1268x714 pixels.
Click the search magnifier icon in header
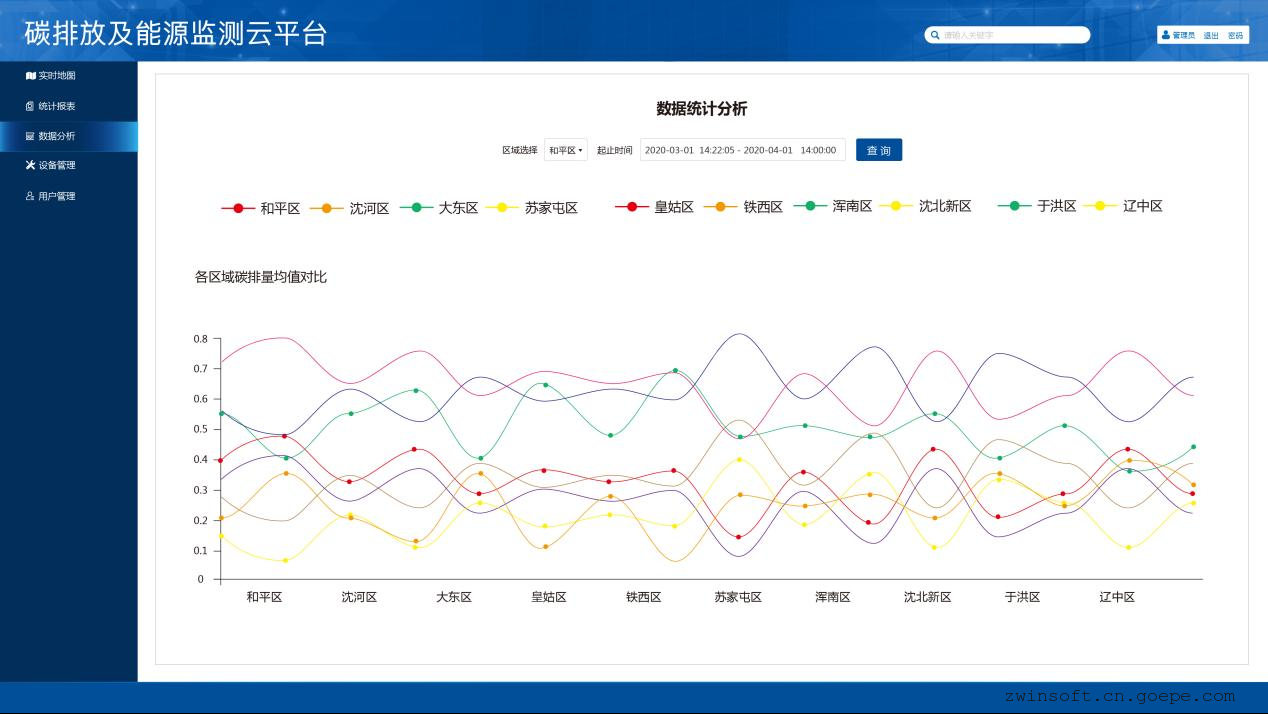tap(935, 35)
